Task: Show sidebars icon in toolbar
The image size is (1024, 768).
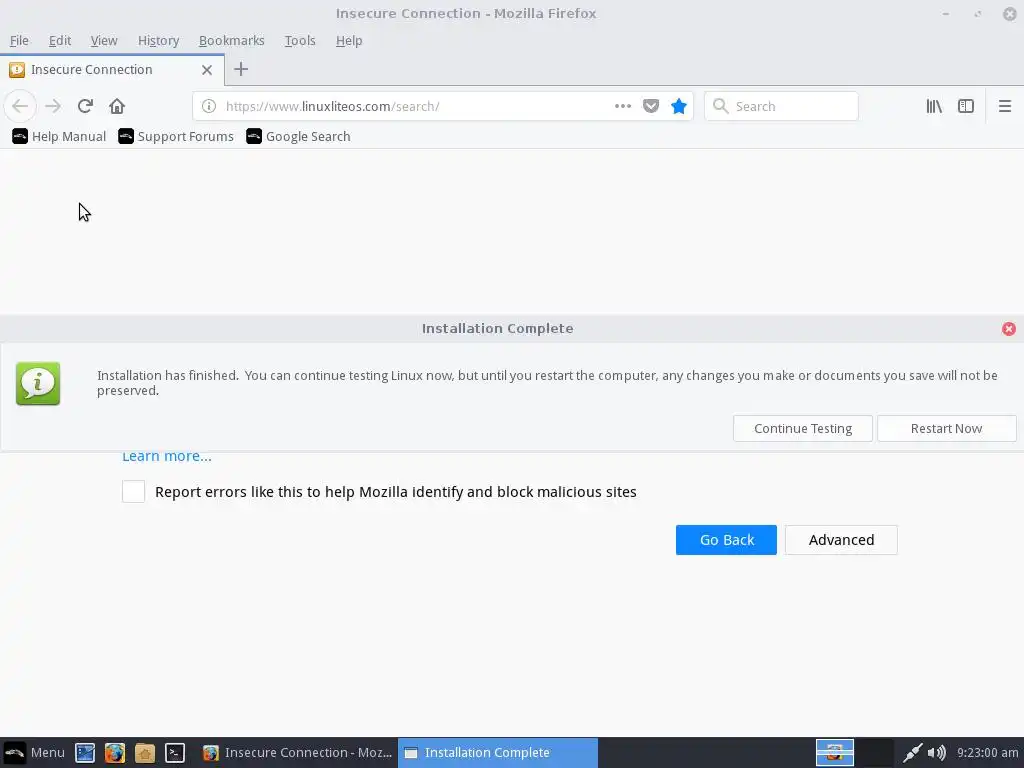Action: coord(966,106)
